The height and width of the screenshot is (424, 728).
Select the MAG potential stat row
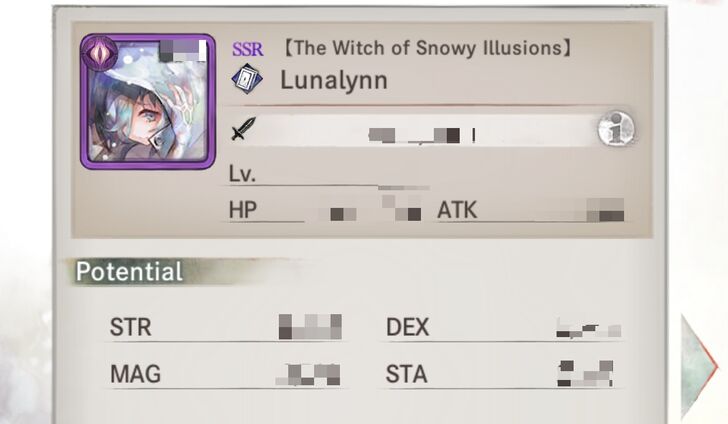(226, 374)
